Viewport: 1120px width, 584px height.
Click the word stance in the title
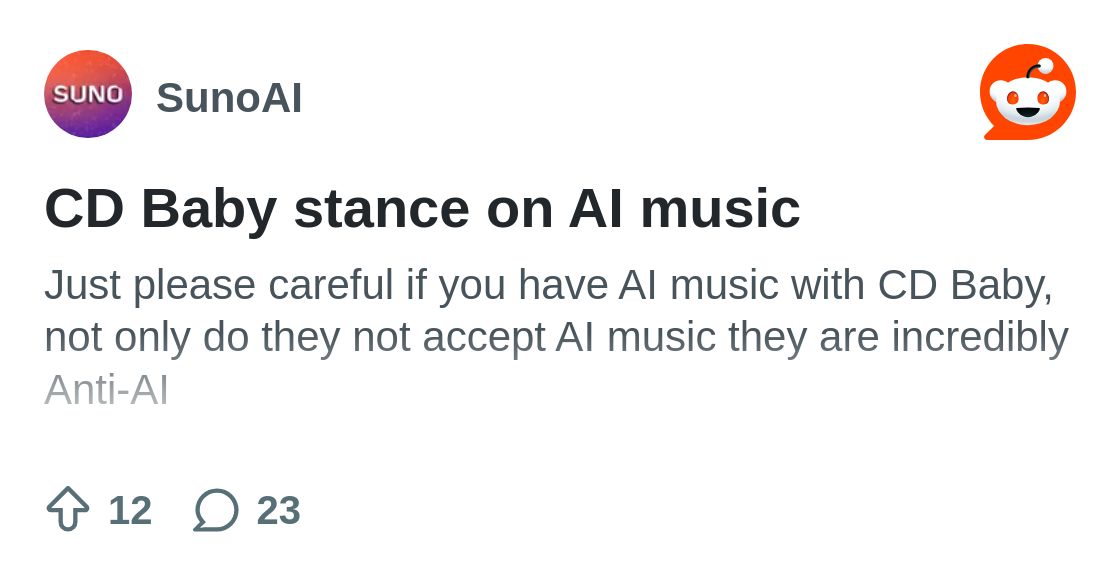tap(381, 208)
